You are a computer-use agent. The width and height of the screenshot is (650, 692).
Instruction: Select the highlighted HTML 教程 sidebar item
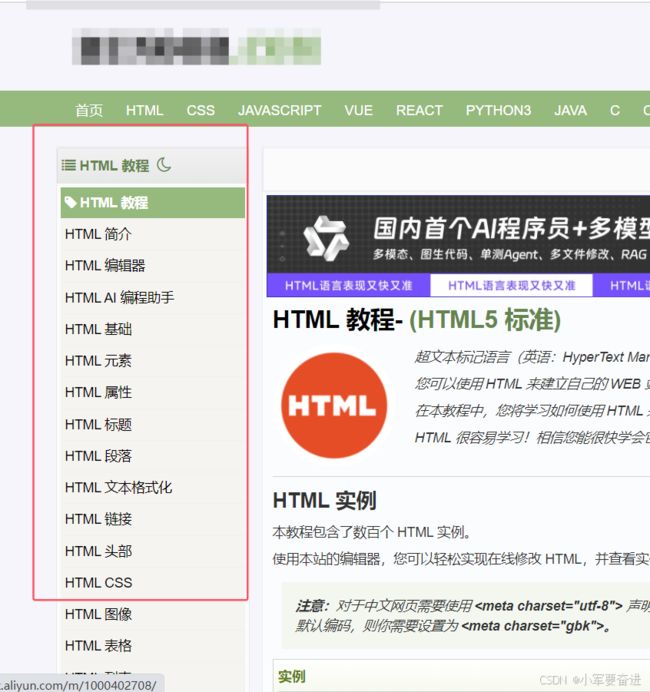(153, 203)
